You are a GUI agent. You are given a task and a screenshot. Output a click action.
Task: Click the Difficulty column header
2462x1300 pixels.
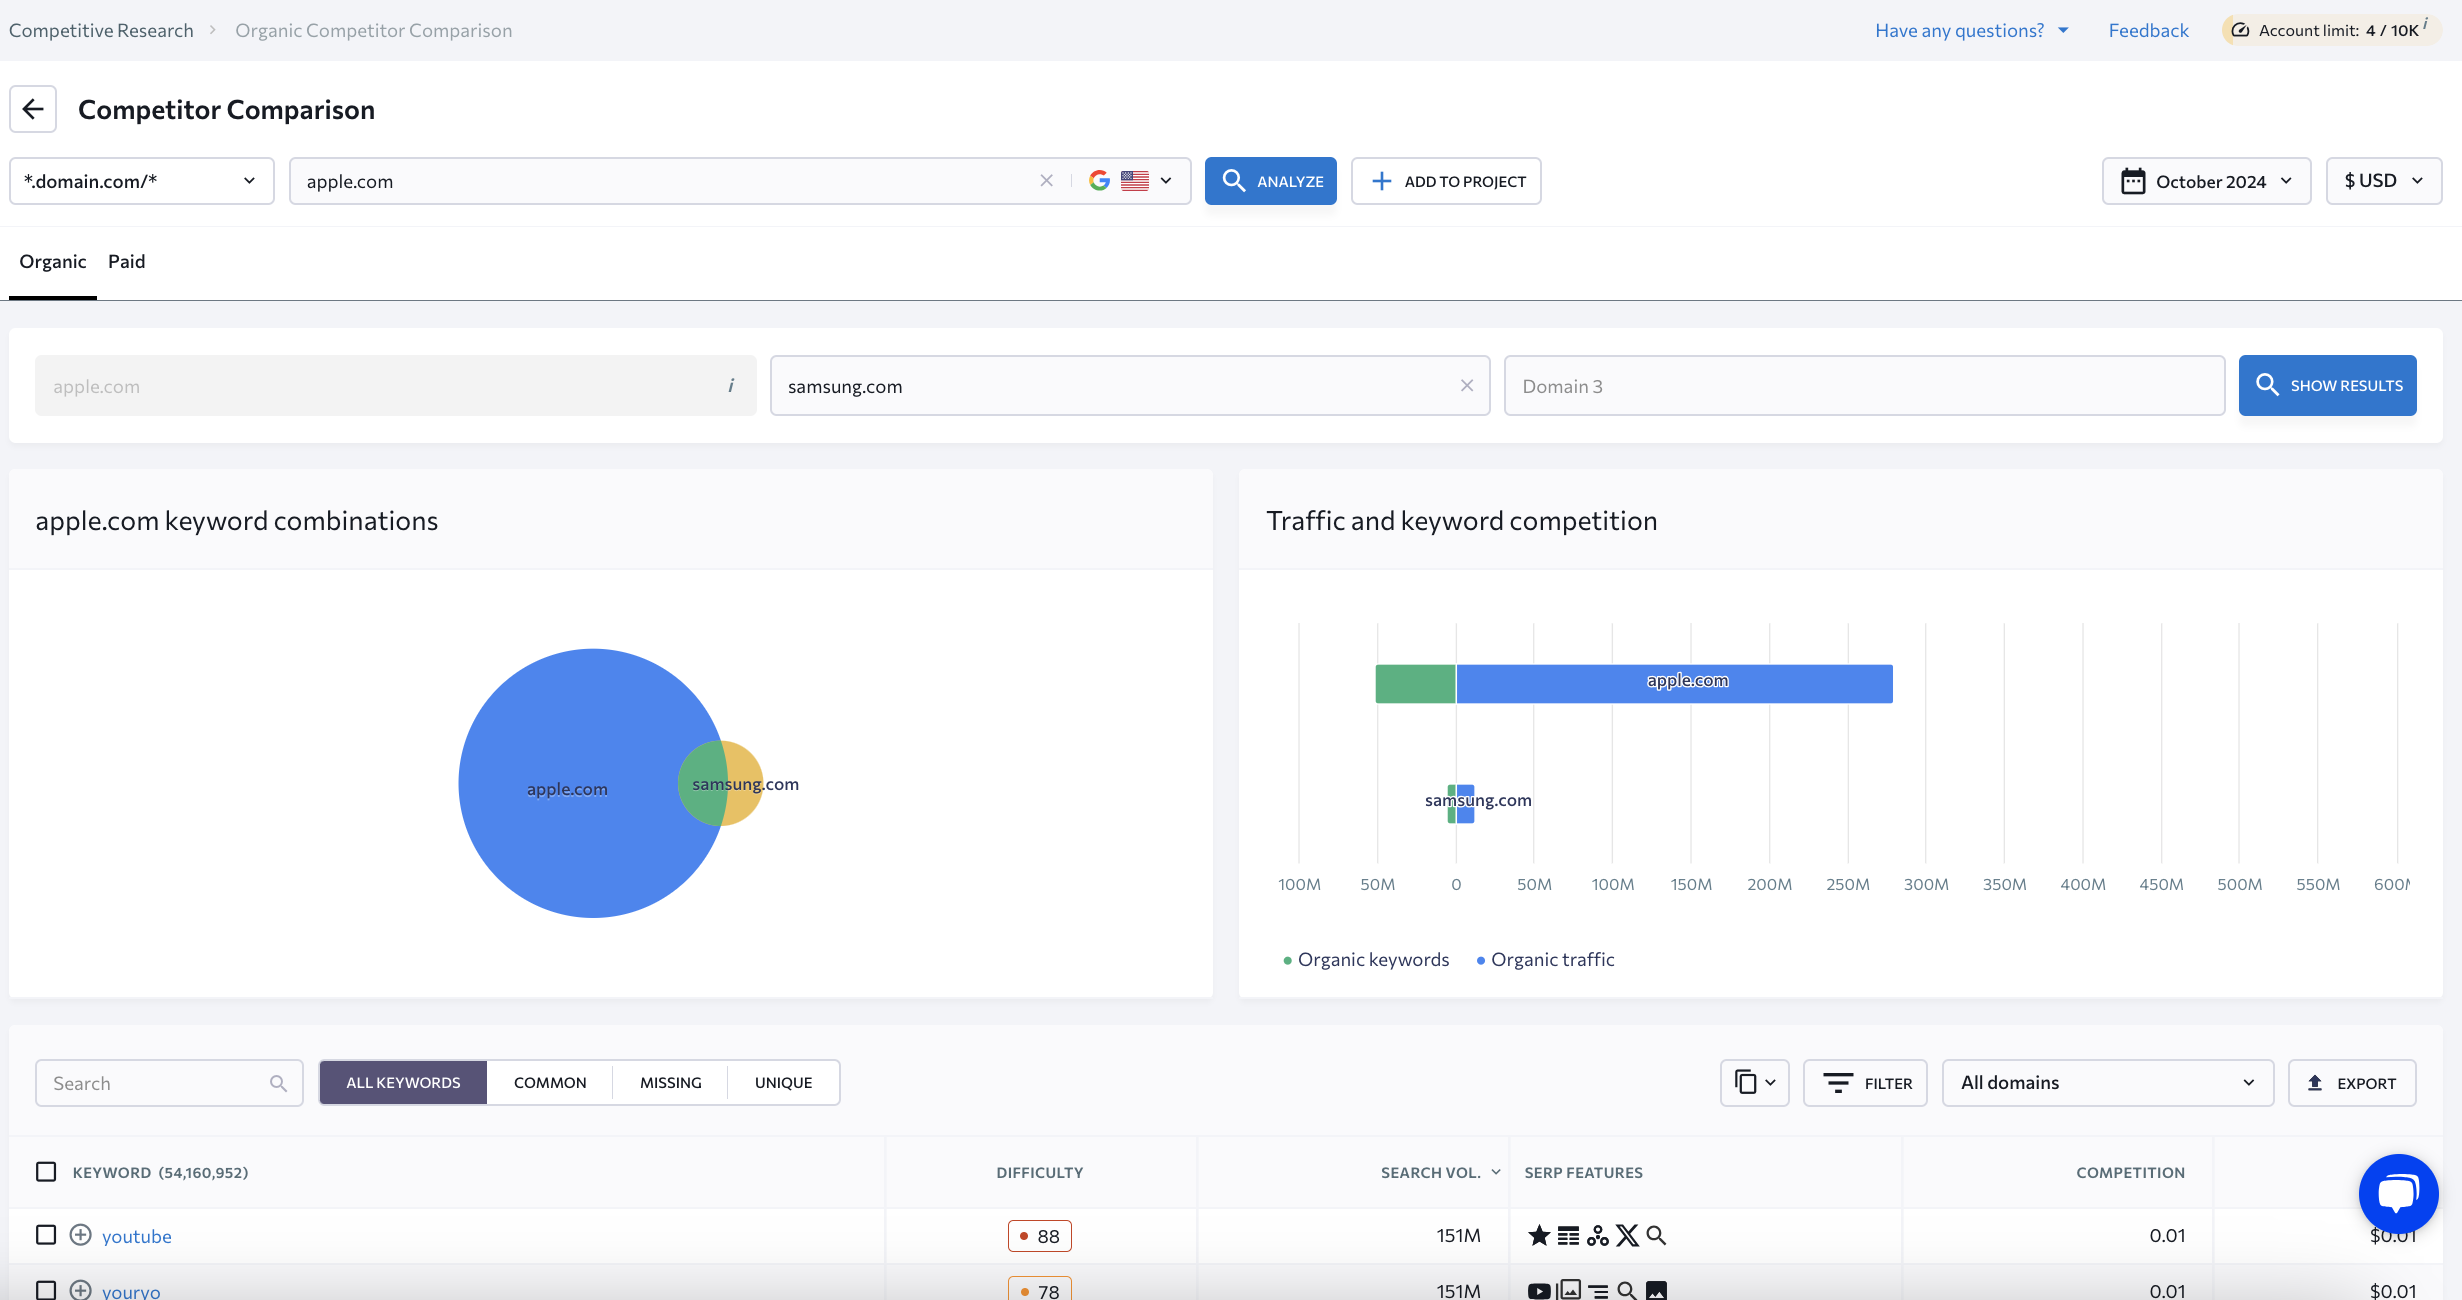1039,1172
